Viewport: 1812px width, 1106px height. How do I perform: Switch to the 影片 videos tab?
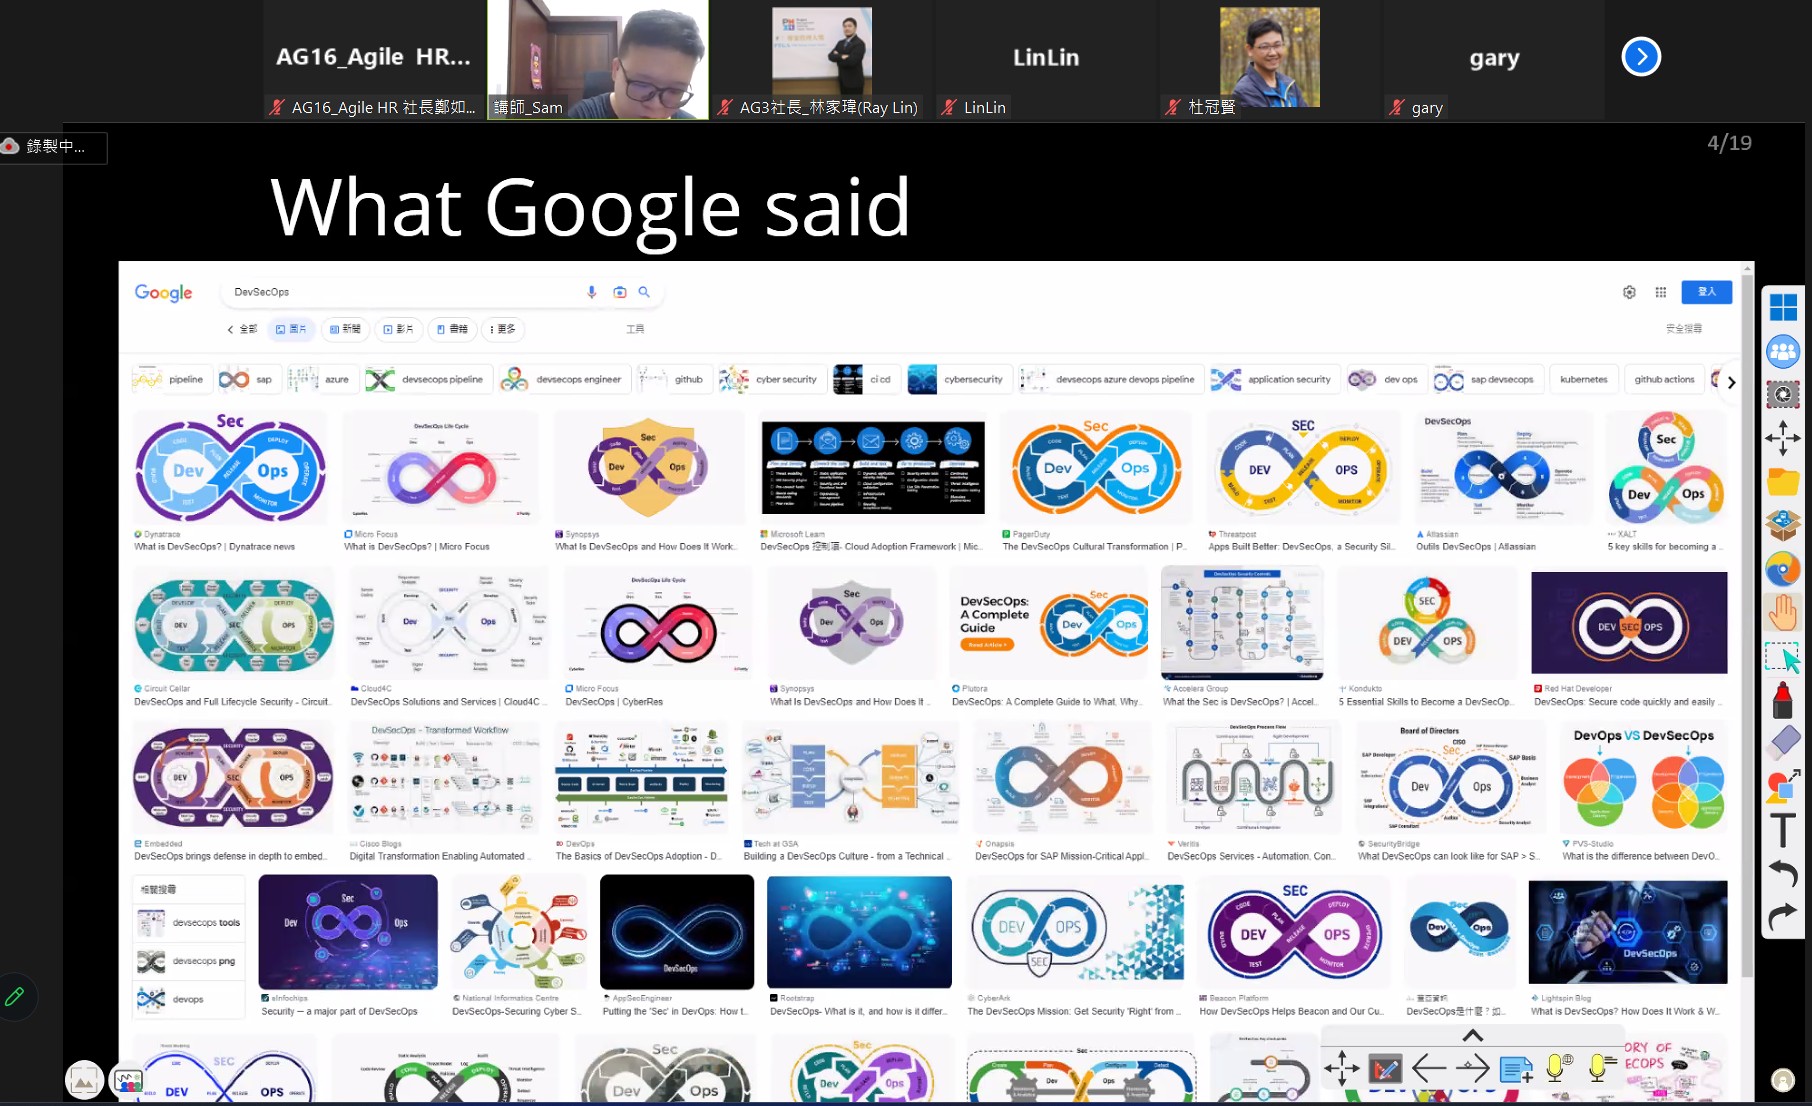(x=399, y=329)
